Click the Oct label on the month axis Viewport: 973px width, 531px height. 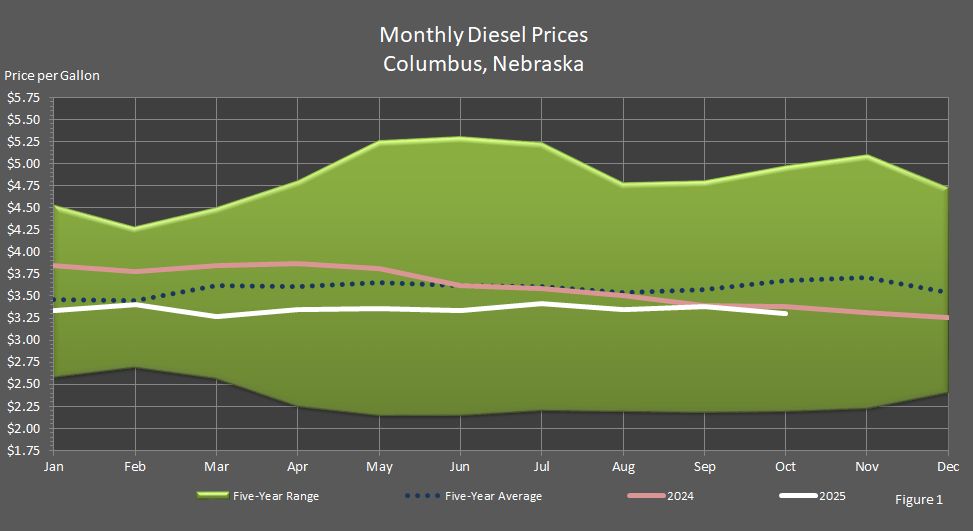point(787,467)
